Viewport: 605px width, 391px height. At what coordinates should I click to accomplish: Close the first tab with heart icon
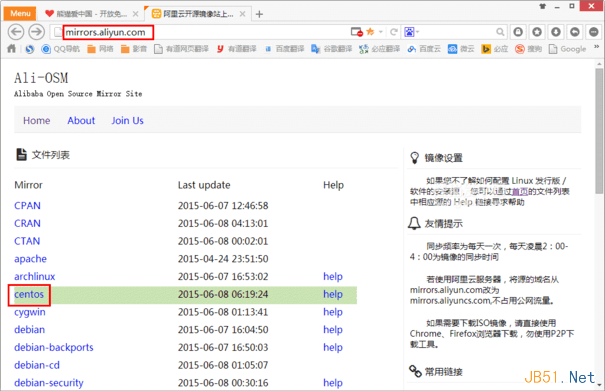[x=135, y=14]
